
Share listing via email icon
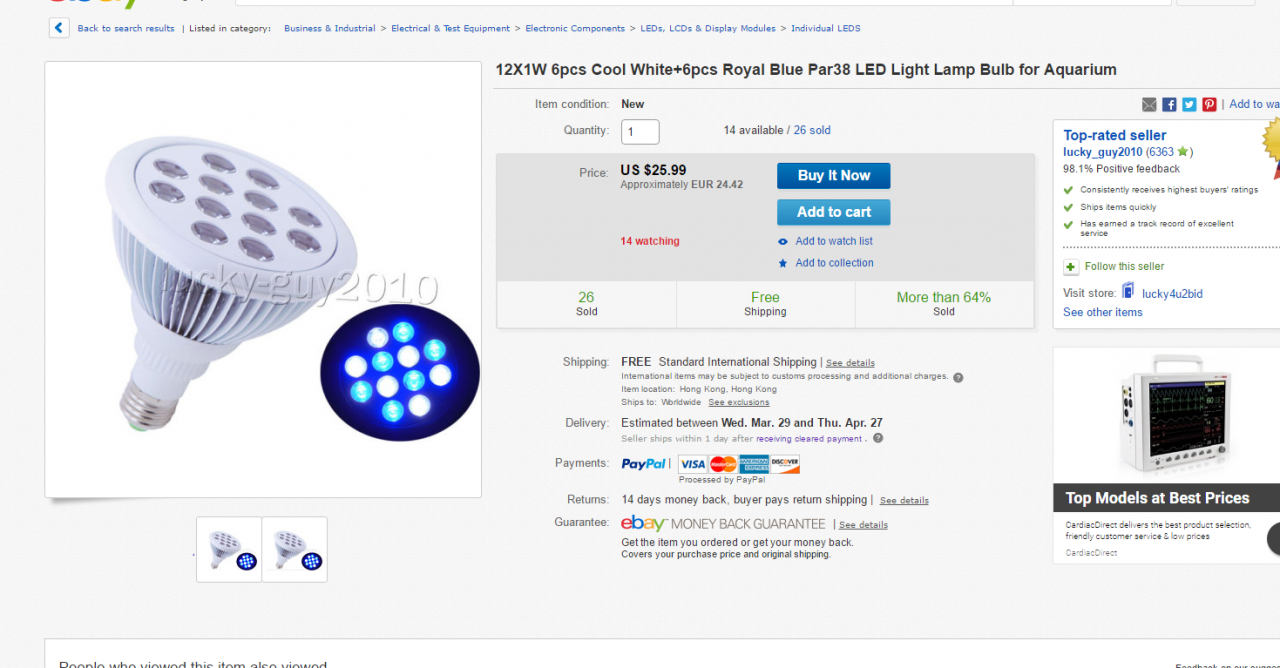tap(1149, 104)
